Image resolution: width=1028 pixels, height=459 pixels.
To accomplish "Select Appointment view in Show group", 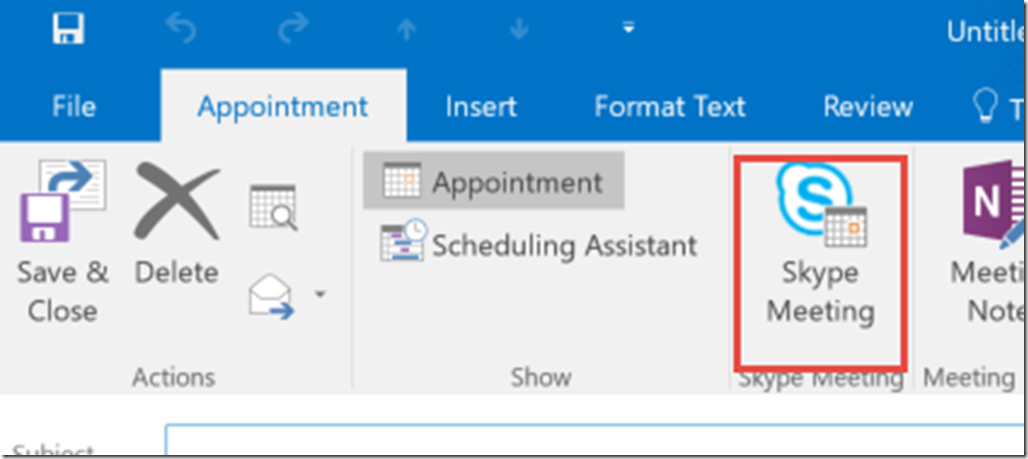I will [x=494, y=180].
